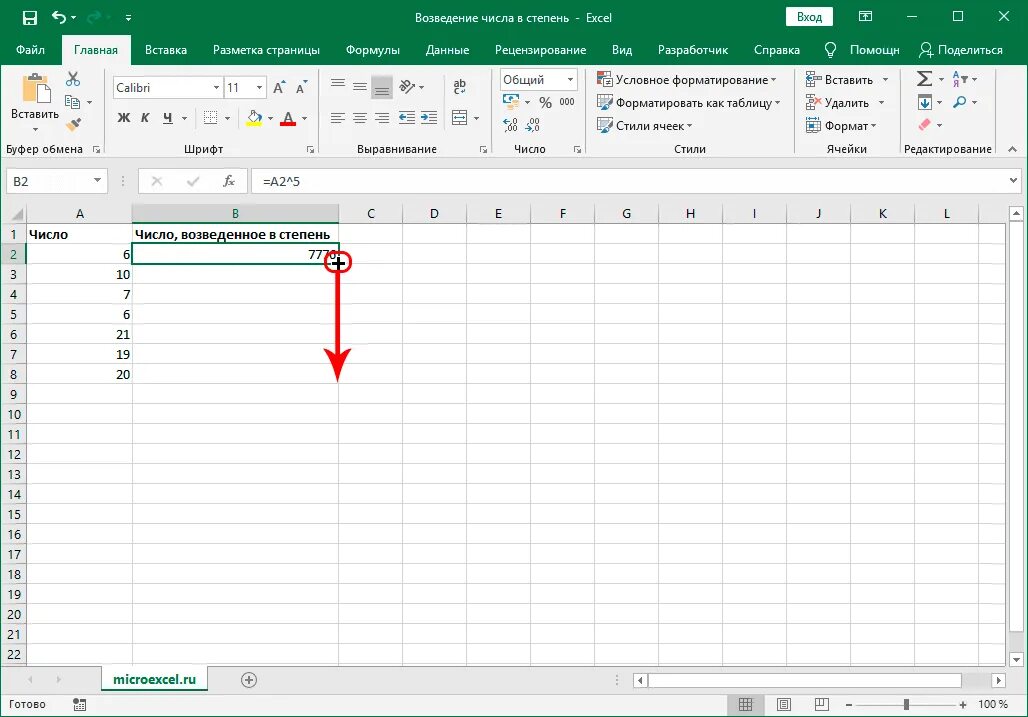Click the Increase Decimal icon
The image size is (1028, 717).
pos(510,125)
